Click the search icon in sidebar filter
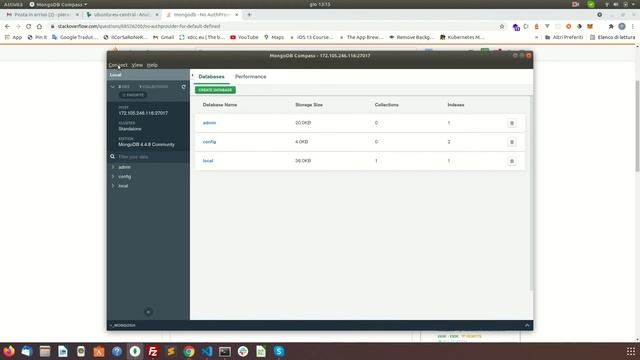640x360 pixels. pyautogui.click(x=112, y=156)
